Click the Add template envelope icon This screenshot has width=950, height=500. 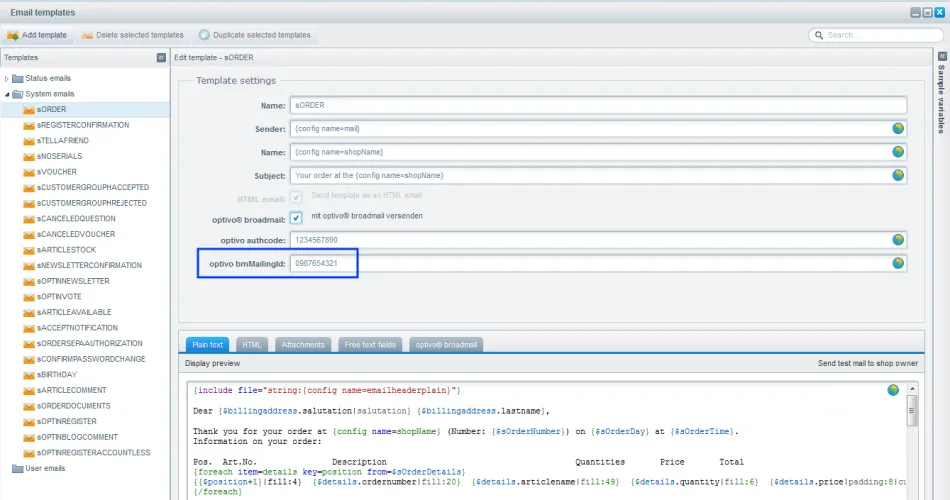pos(13,35)
